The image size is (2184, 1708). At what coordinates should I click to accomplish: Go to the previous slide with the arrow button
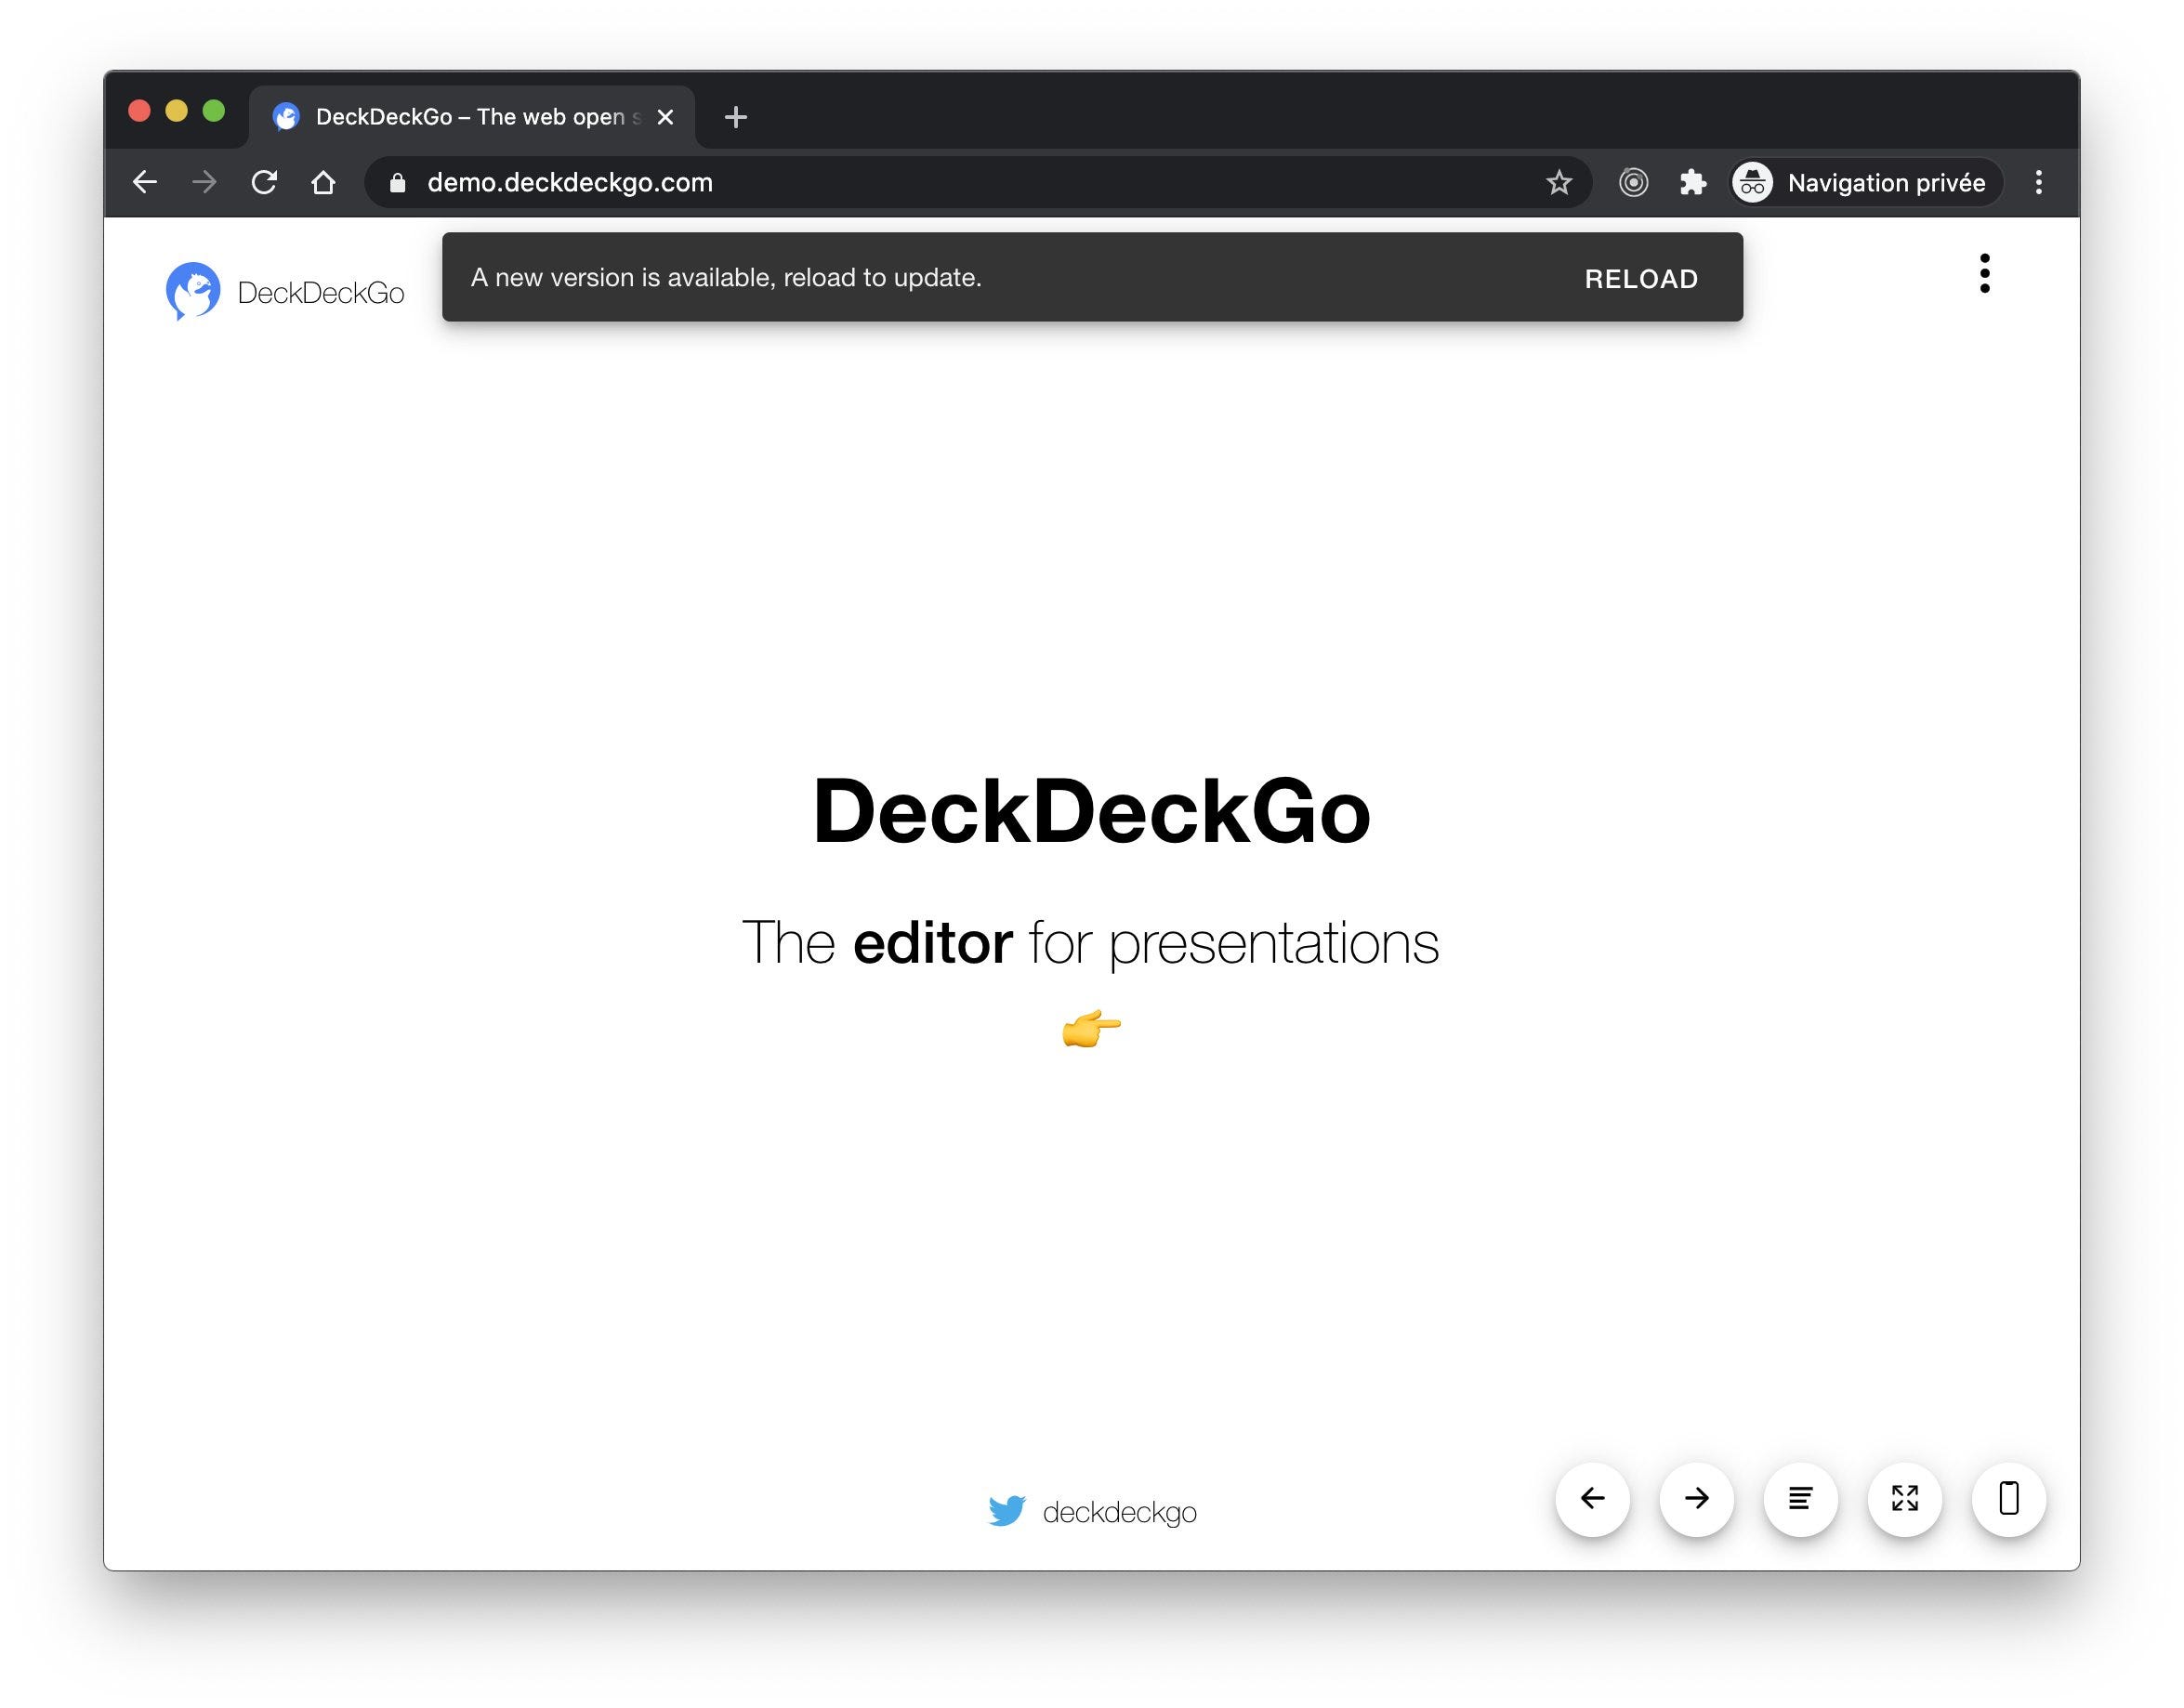tap(1592, 1498)
